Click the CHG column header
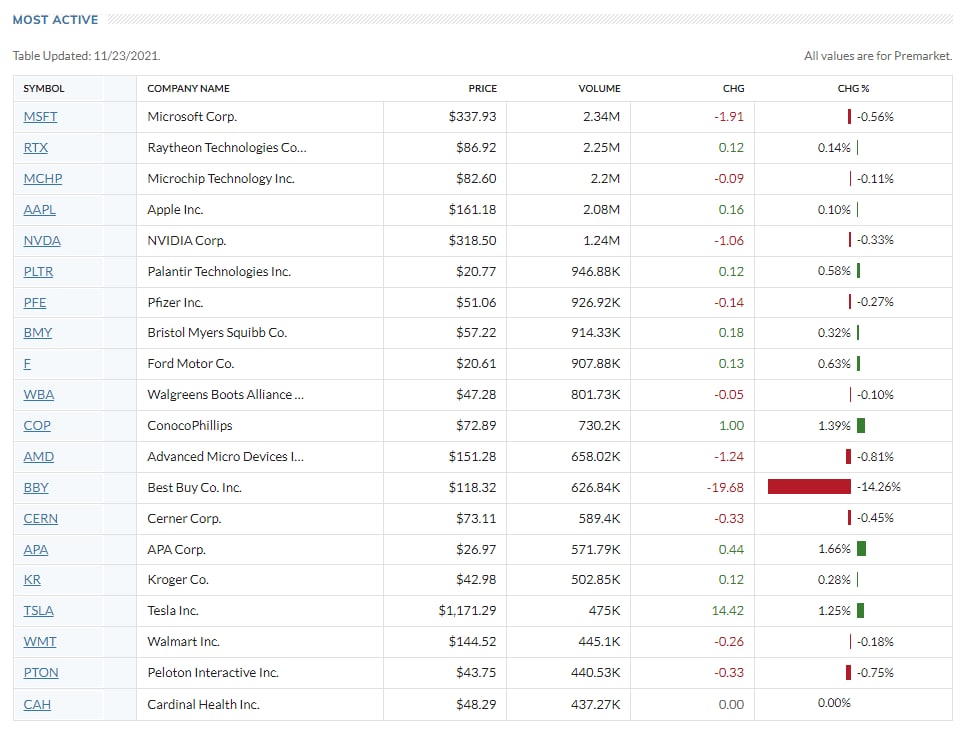Screen dimensions: 968x737 733,88
